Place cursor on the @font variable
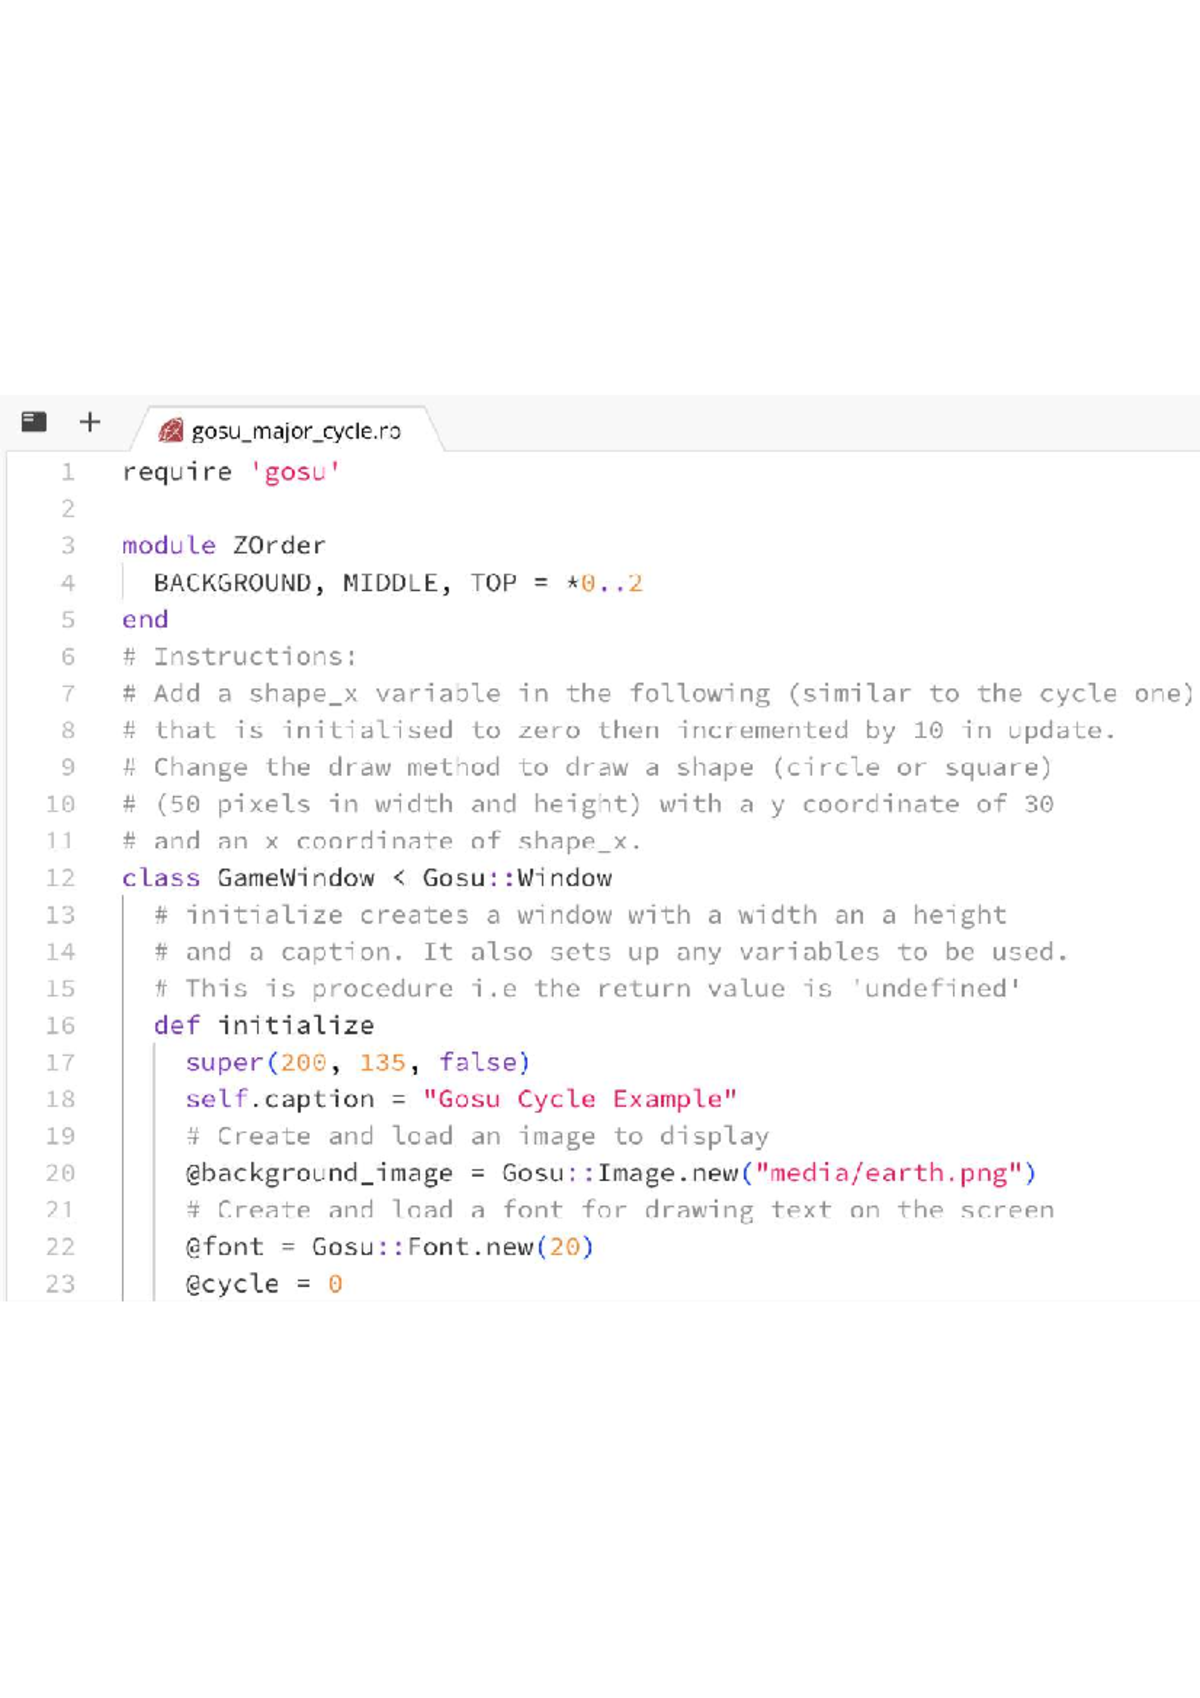This screenshot has height=1698, width=1200. click(x=224, y=1247)
